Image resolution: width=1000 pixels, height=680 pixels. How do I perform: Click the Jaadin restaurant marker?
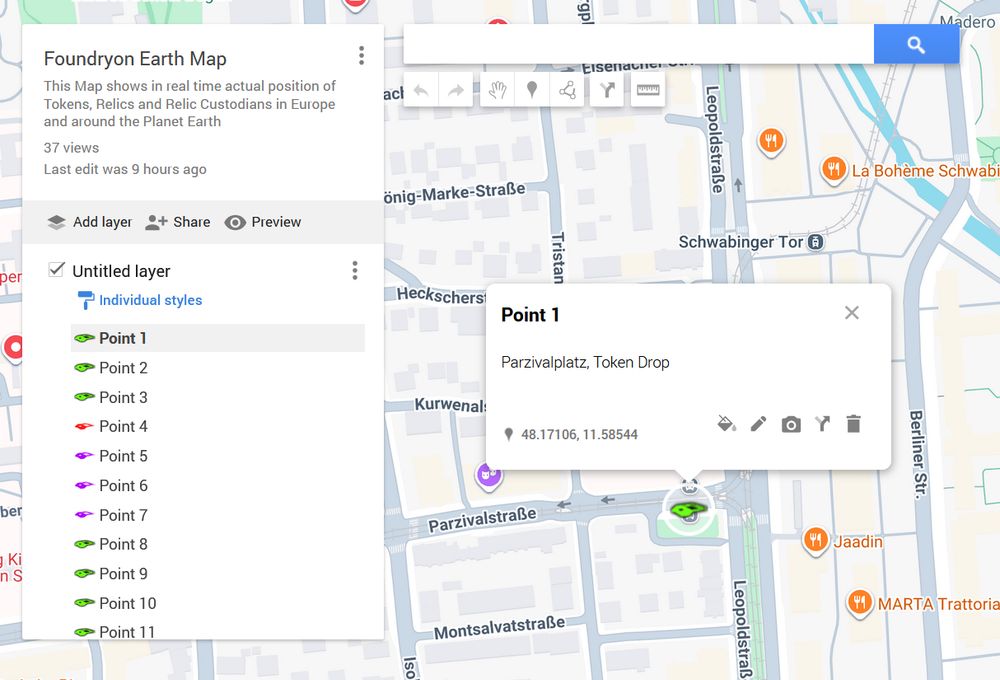816,540
